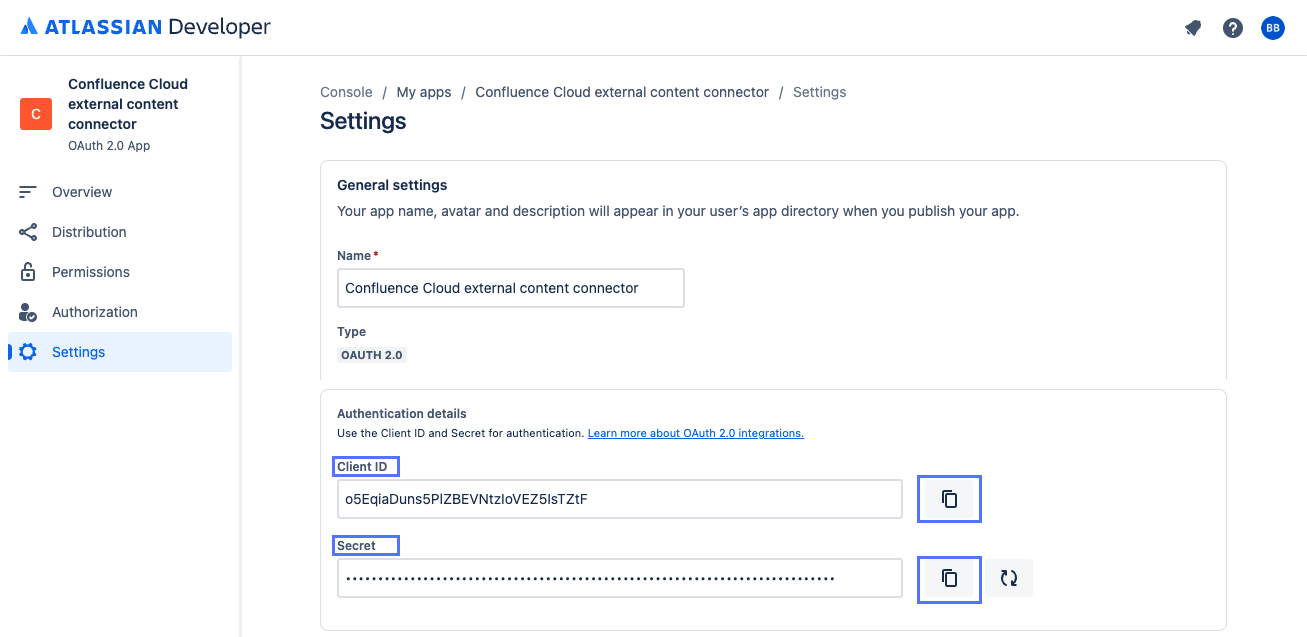Image resolution: width=1307 pixels, height=637 pixels.
Task: Open the BB user avatar menu
Action: tap(1272, 28)
